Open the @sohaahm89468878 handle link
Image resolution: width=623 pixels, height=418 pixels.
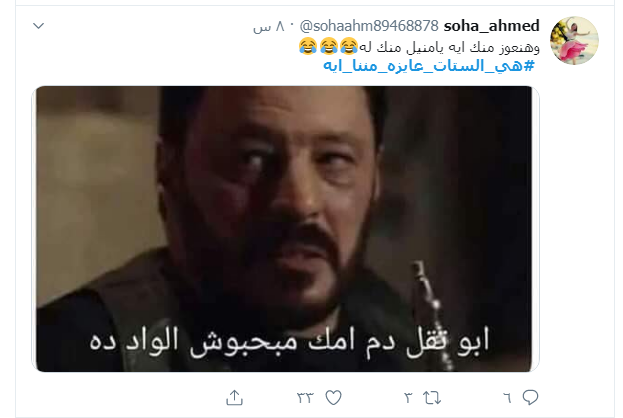369,26
